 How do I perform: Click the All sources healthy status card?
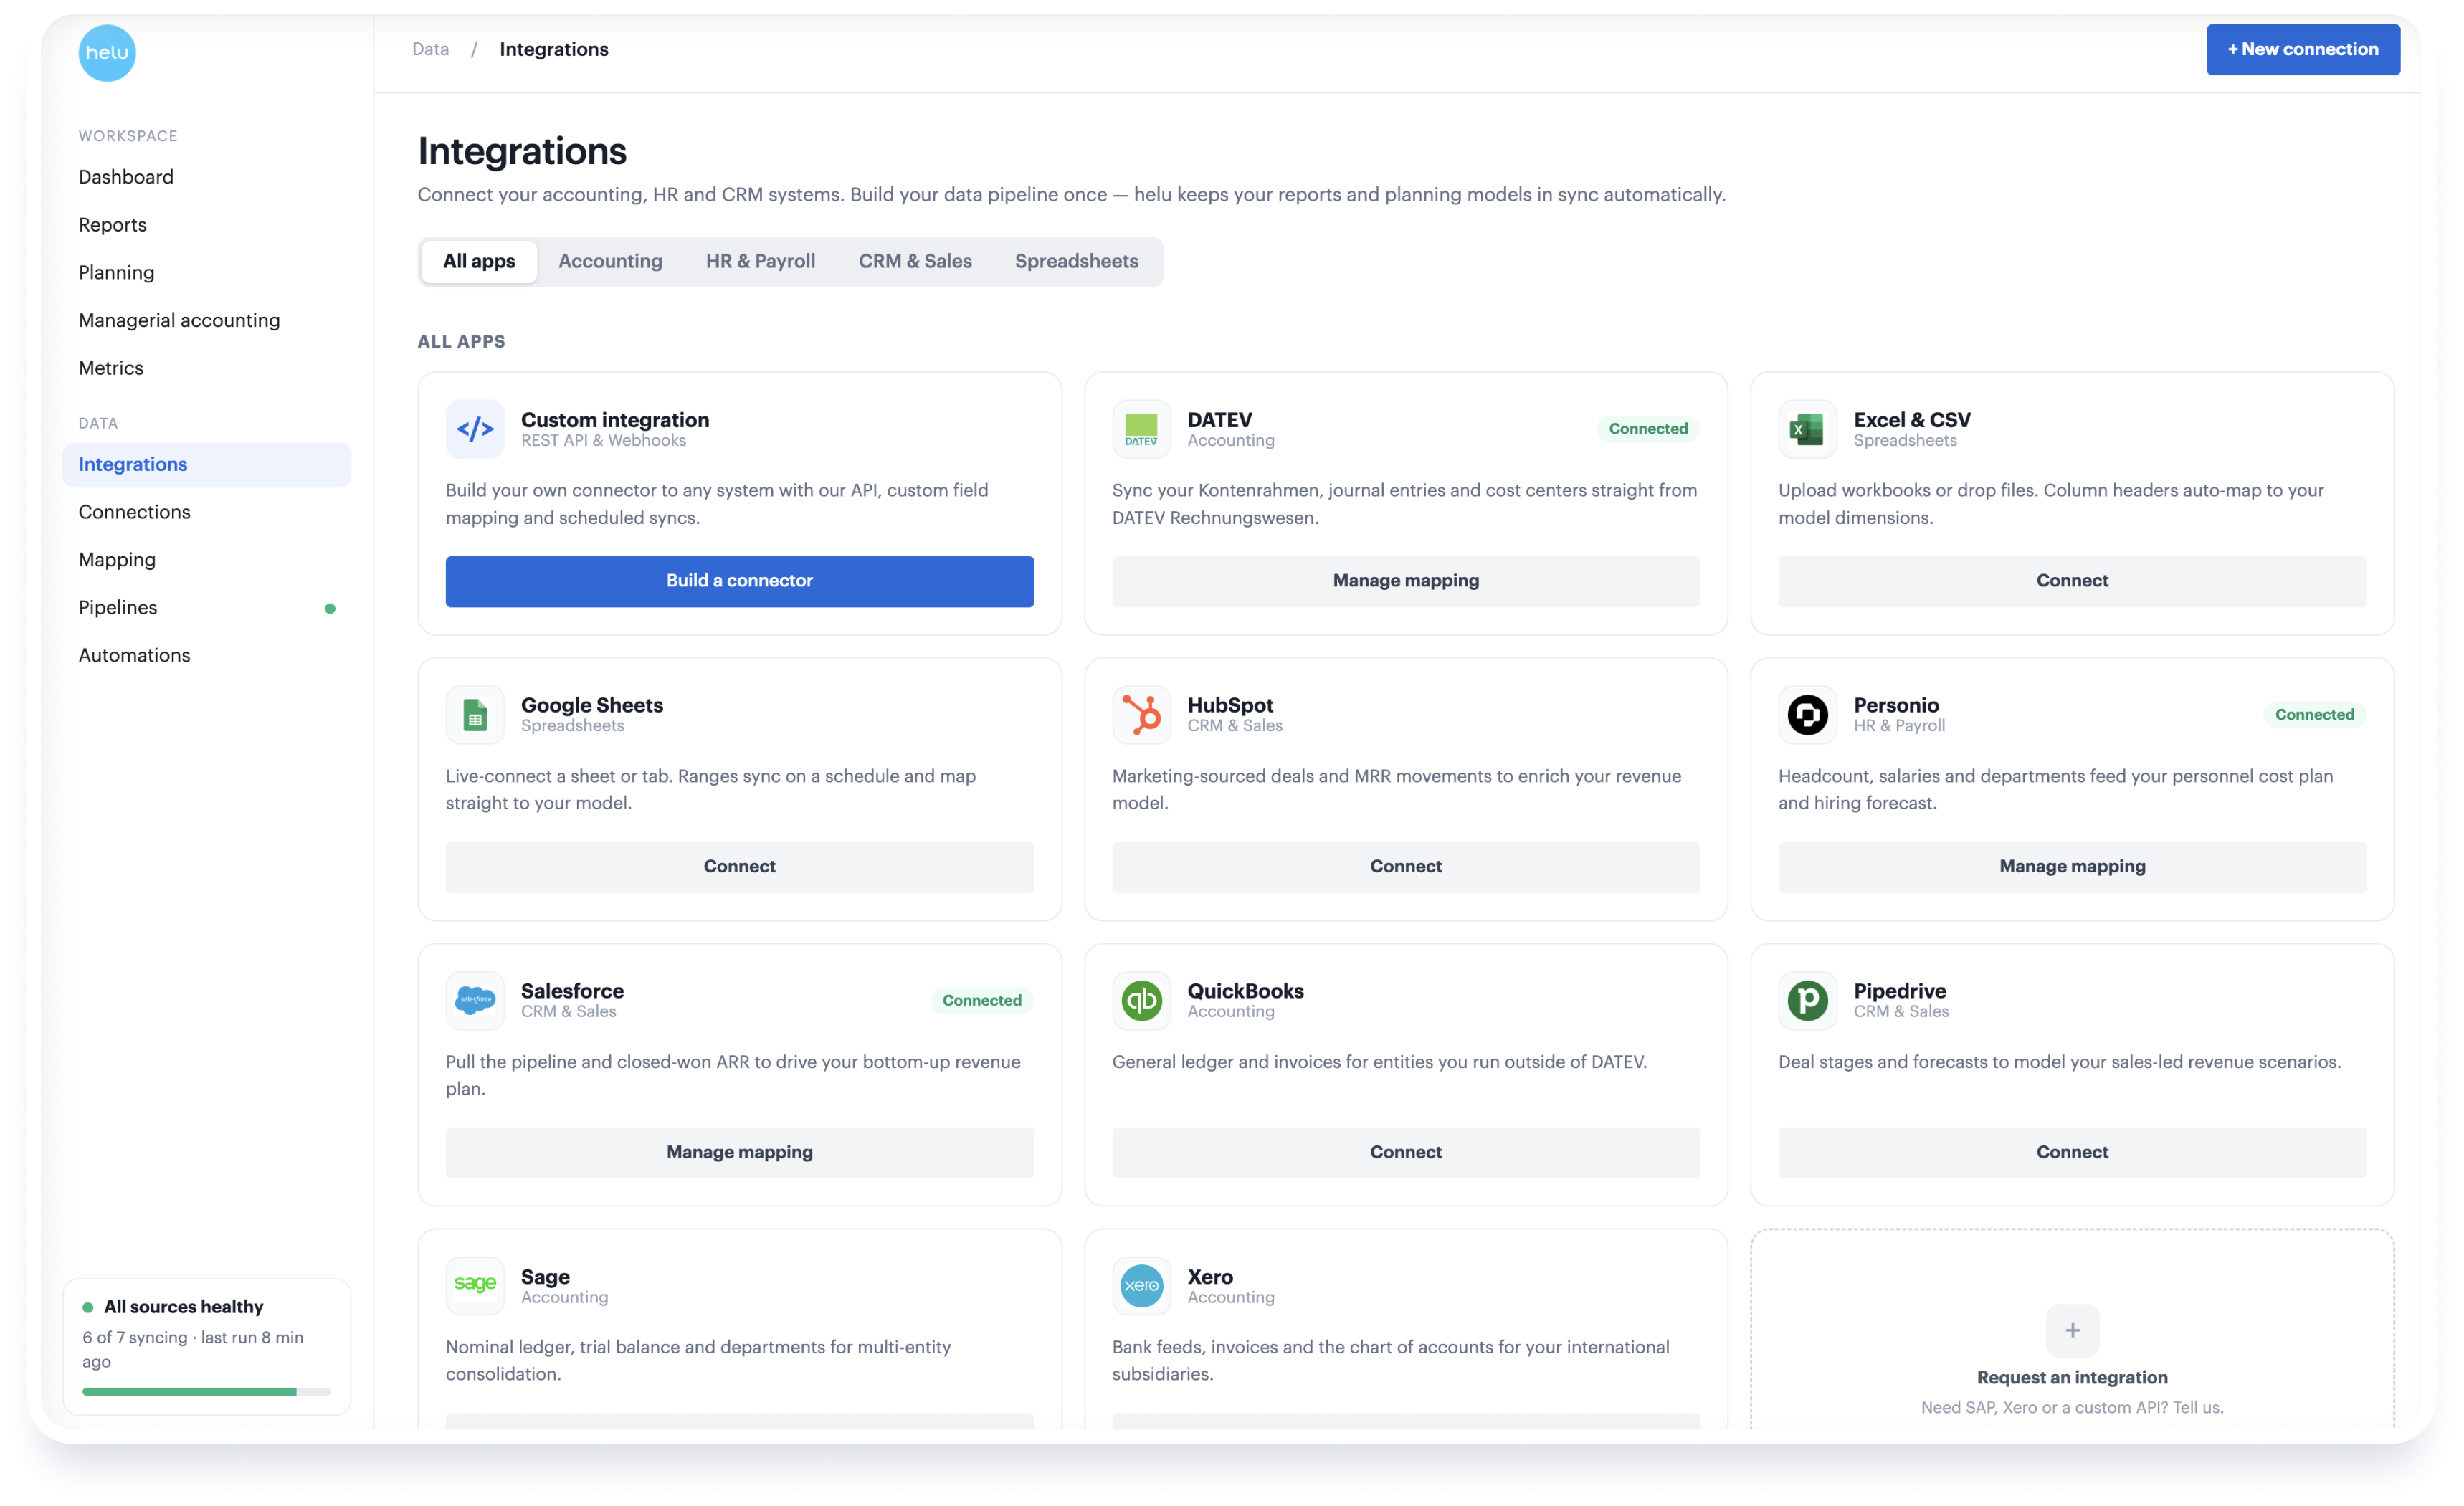(206, 1346)
